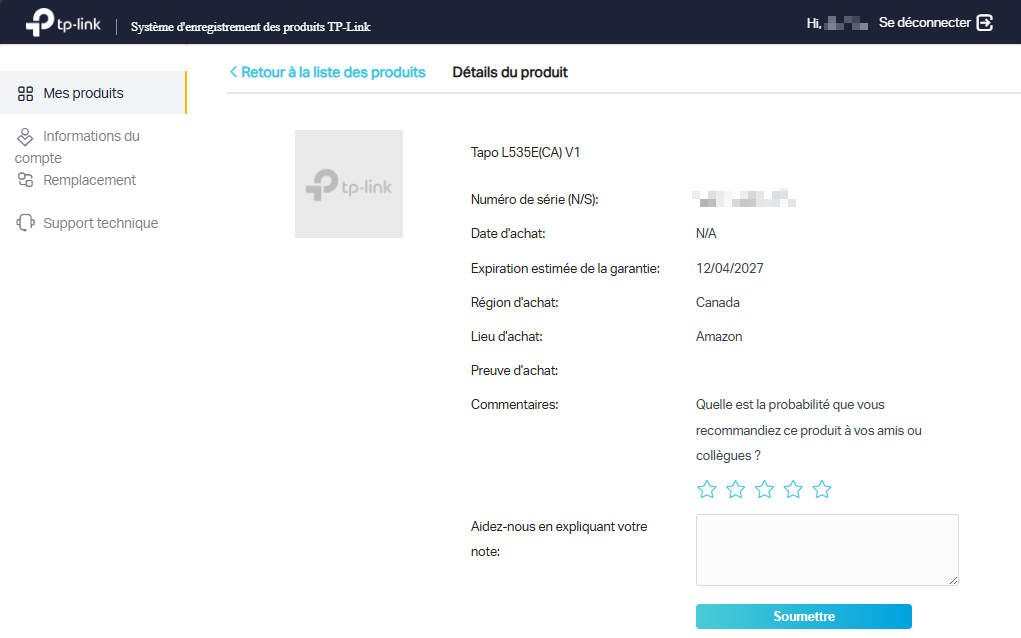Click the small tp-link placeholder product image
The height and width of the screenshot is (638, 1021).
(x=348, y=183)
